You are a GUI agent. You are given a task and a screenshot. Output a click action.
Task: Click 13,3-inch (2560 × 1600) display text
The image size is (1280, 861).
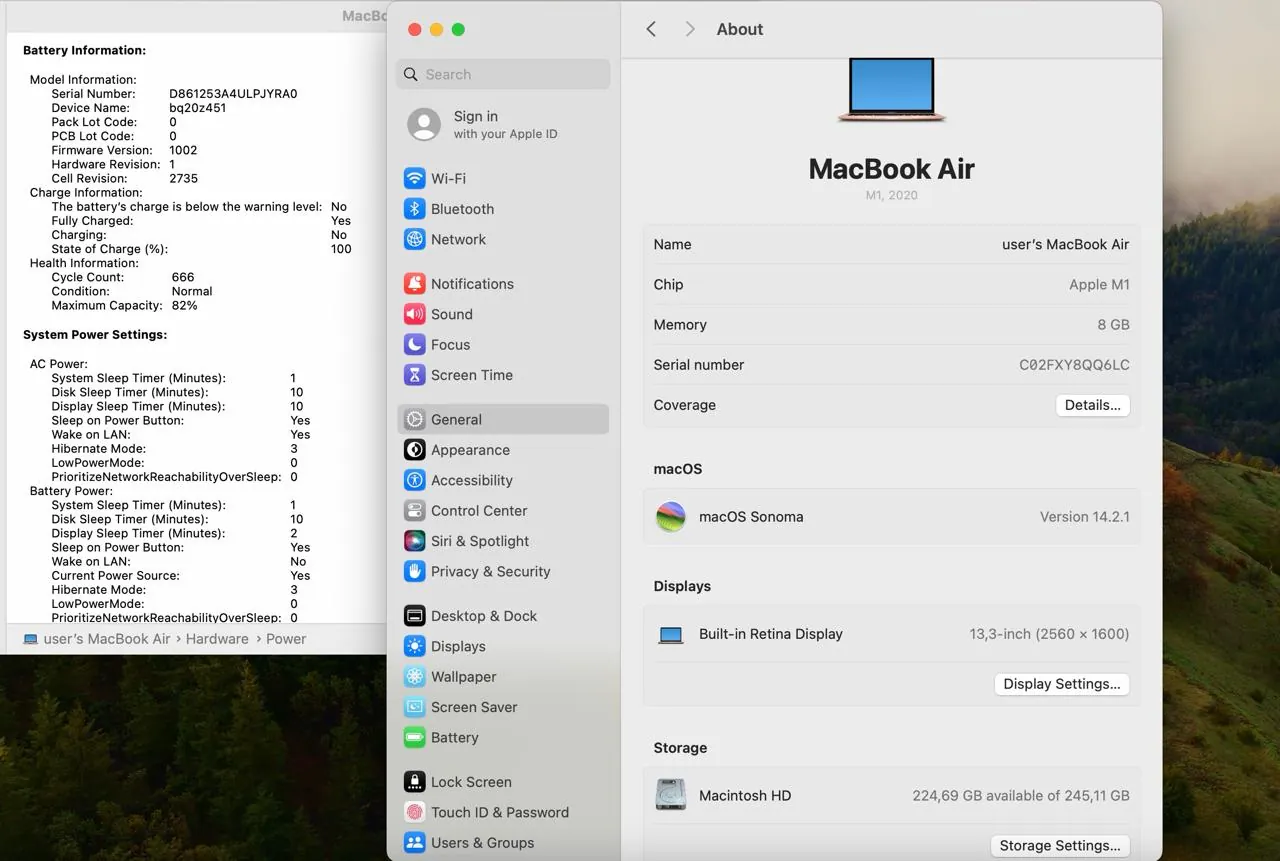pos(1049,634)
